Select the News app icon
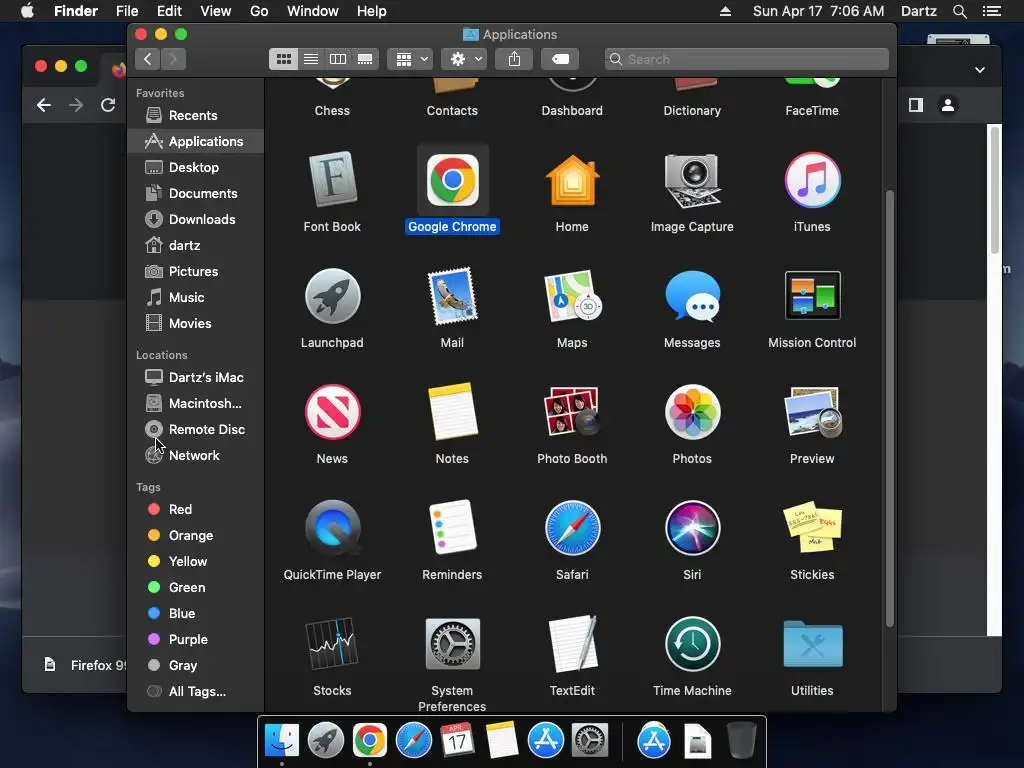The height and width of the screenshot is (768, 1024). coord(332,412)
